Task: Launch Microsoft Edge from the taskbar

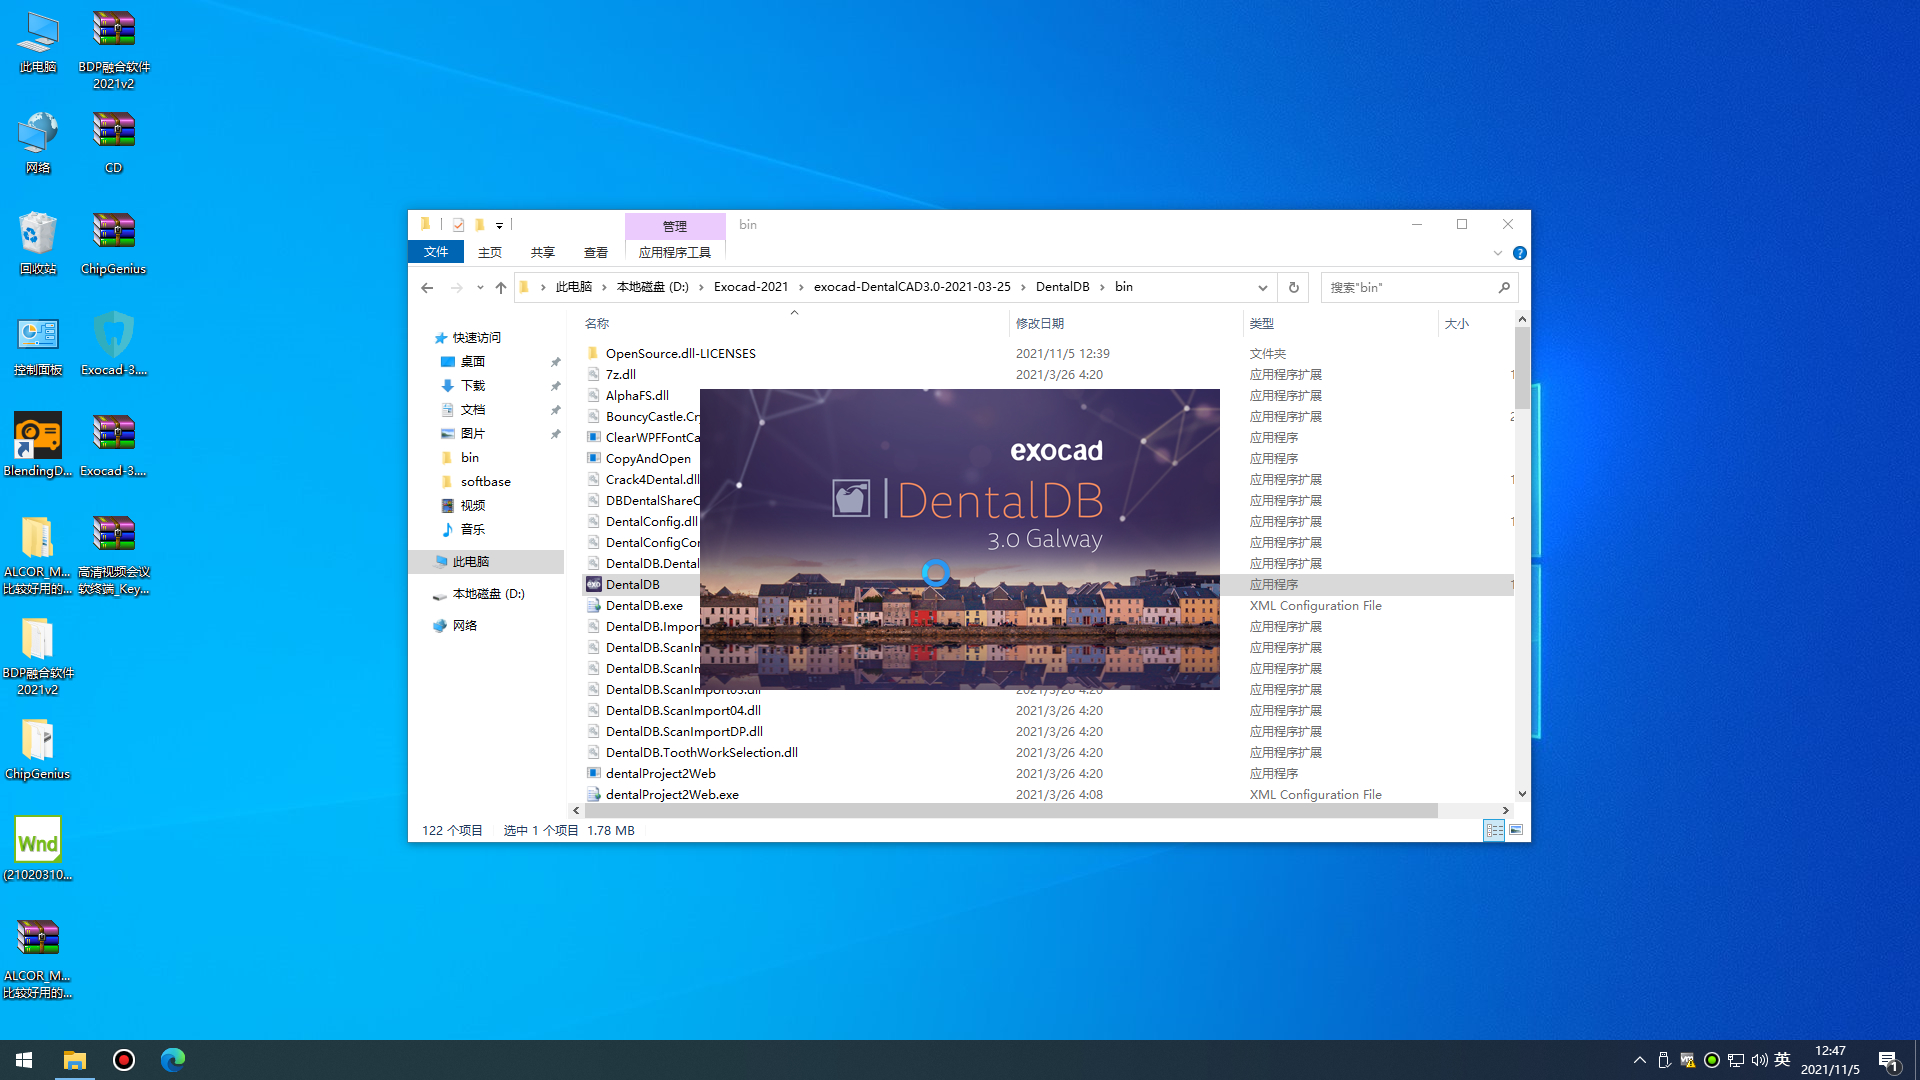Action: click(173, 1060)
